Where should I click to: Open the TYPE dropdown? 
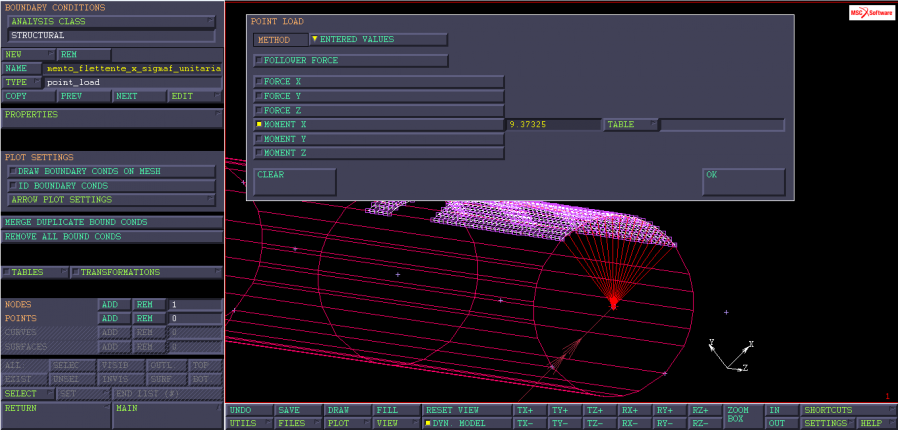pyautogui.click(x=22, y=82)
